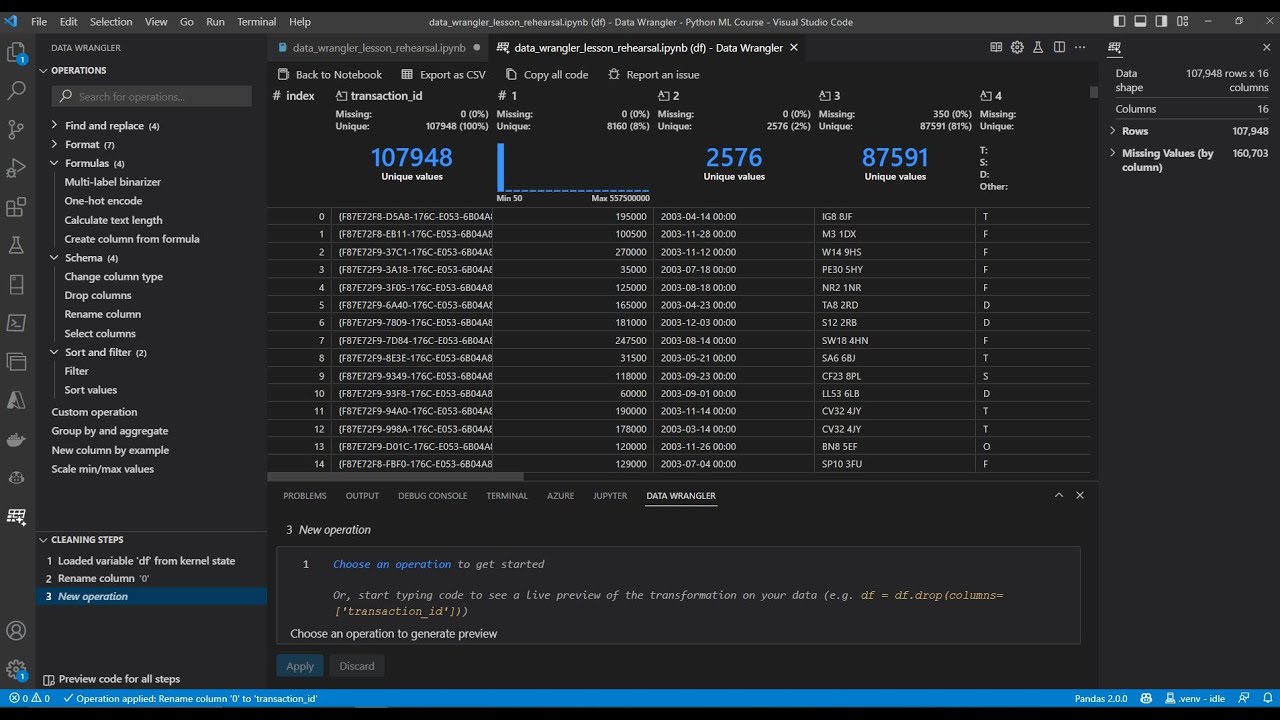The image size is (1280, 720).
Task: Click Copy all code button
Action: click(546, 75)
